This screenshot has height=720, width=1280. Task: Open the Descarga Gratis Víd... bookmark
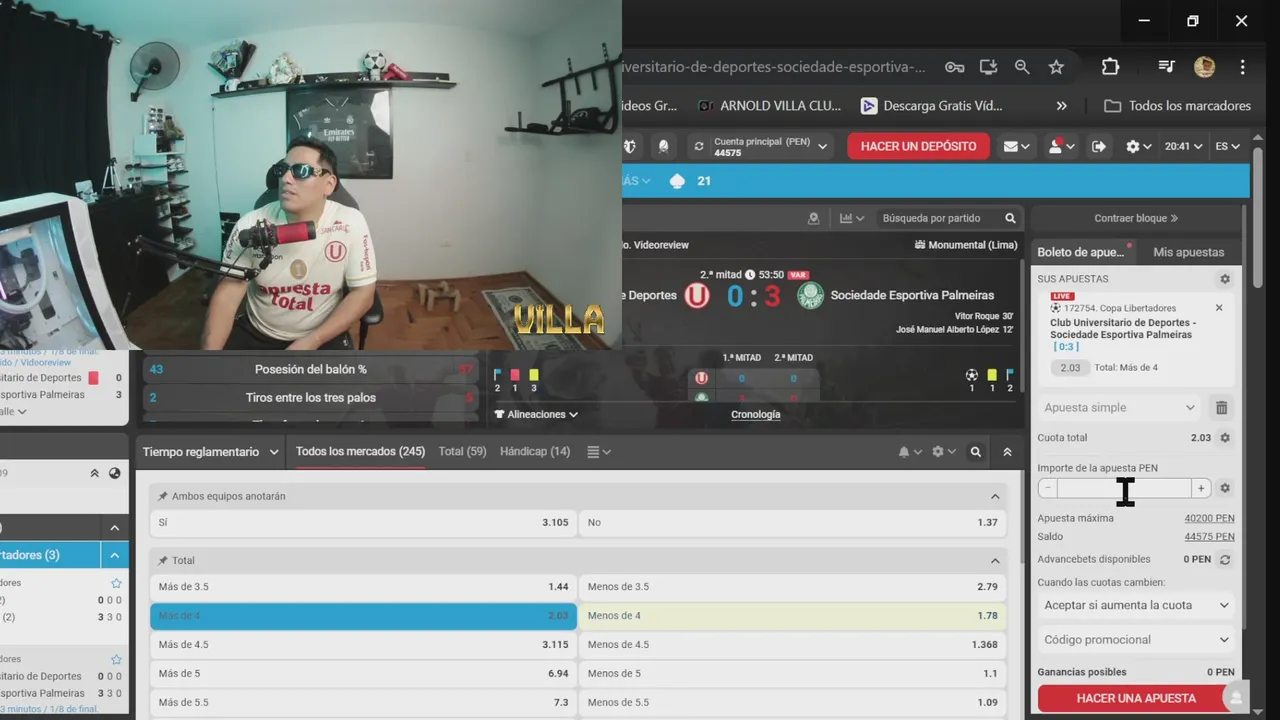point(931,106)
